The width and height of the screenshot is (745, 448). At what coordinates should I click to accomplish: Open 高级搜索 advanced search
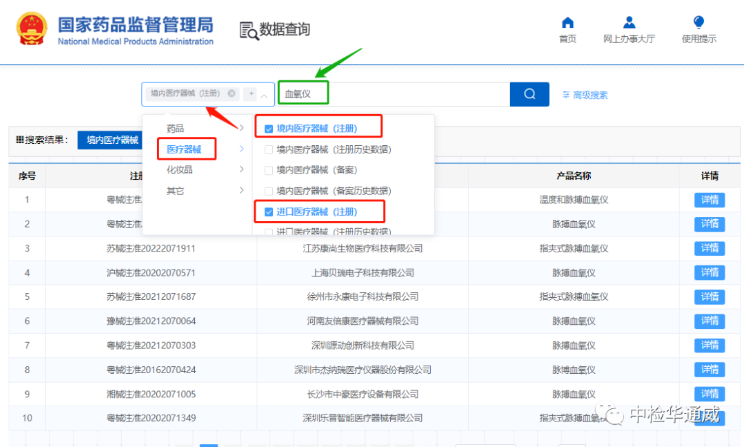coord(584,95)
